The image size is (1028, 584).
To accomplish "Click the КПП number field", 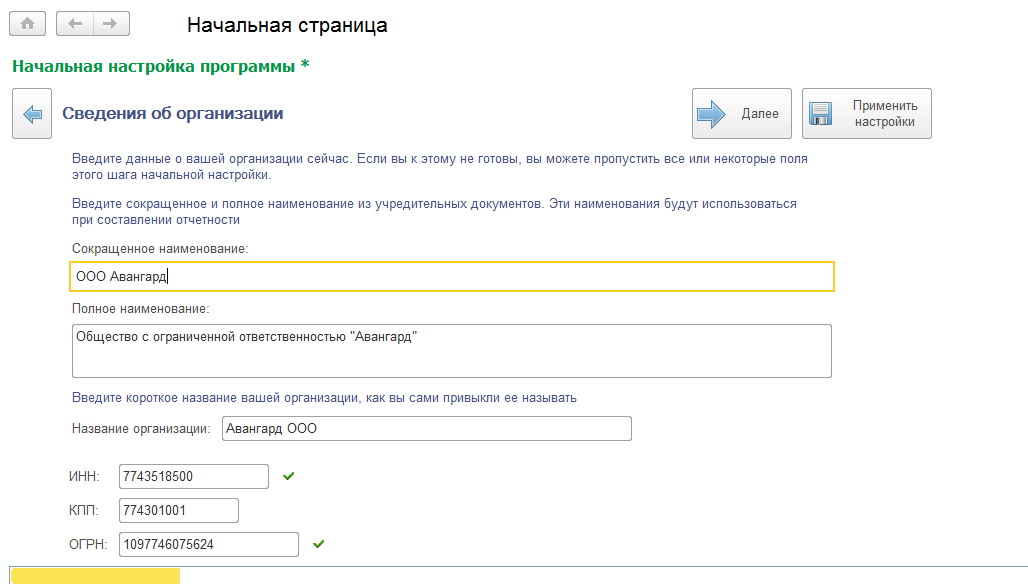I will (x=178, y=511).
